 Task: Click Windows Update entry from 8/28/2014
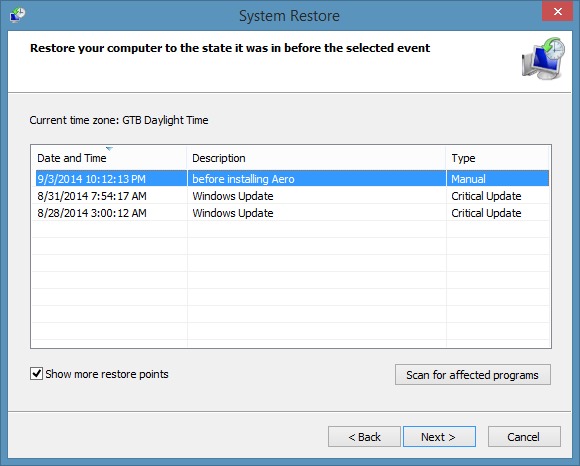(x=233, y=213)
